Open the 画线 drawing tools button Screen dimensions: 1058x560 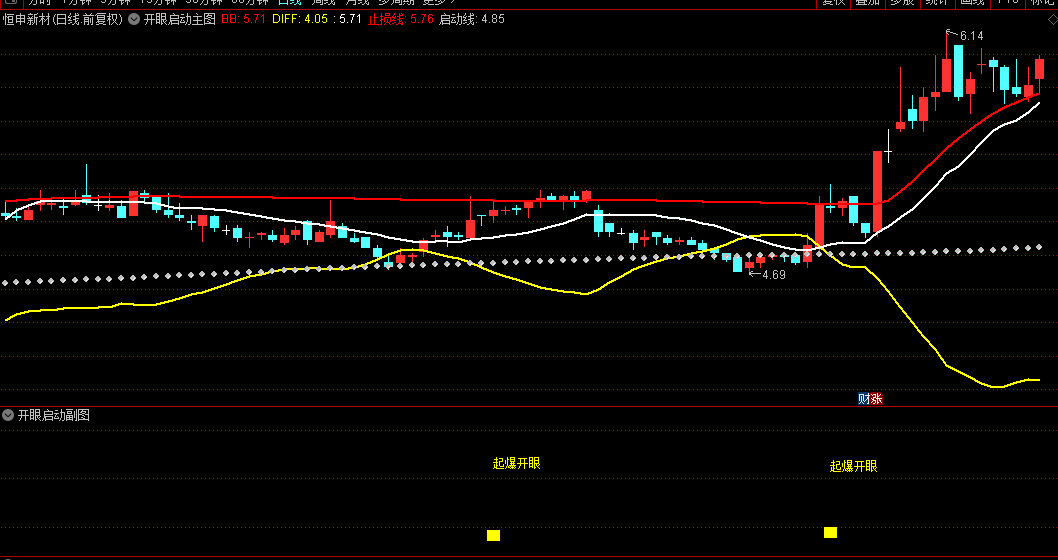[972, 3]
